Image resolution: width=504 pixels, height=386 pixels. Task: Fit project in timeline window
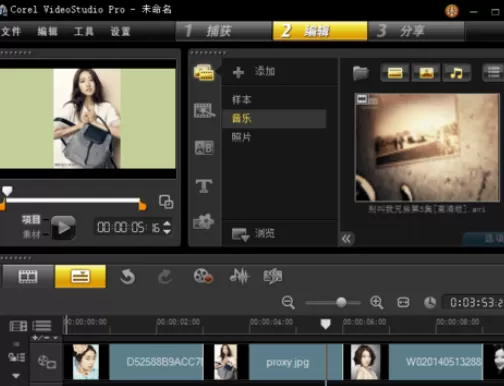(x=403, y=303)
